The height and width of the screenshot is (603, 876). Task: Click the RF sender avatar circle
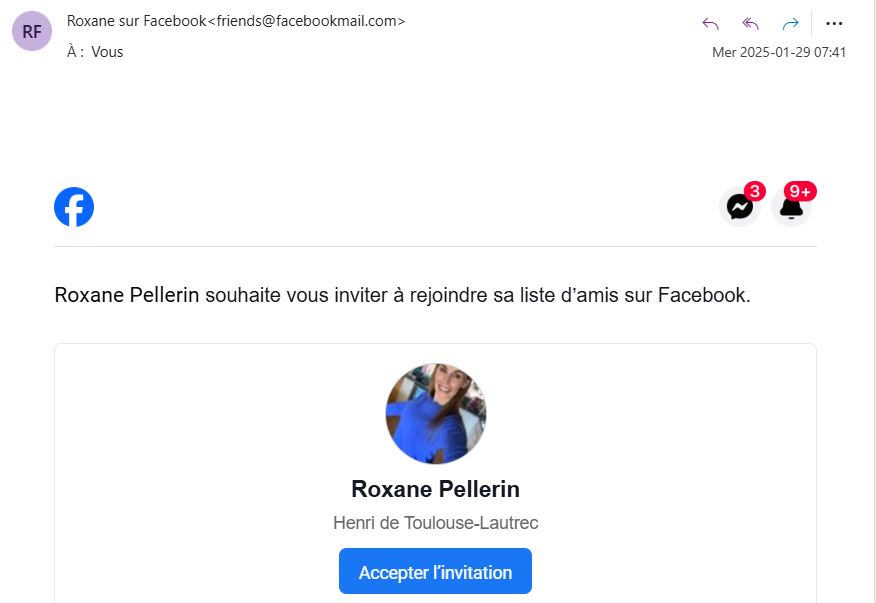[x=32, y=31]
